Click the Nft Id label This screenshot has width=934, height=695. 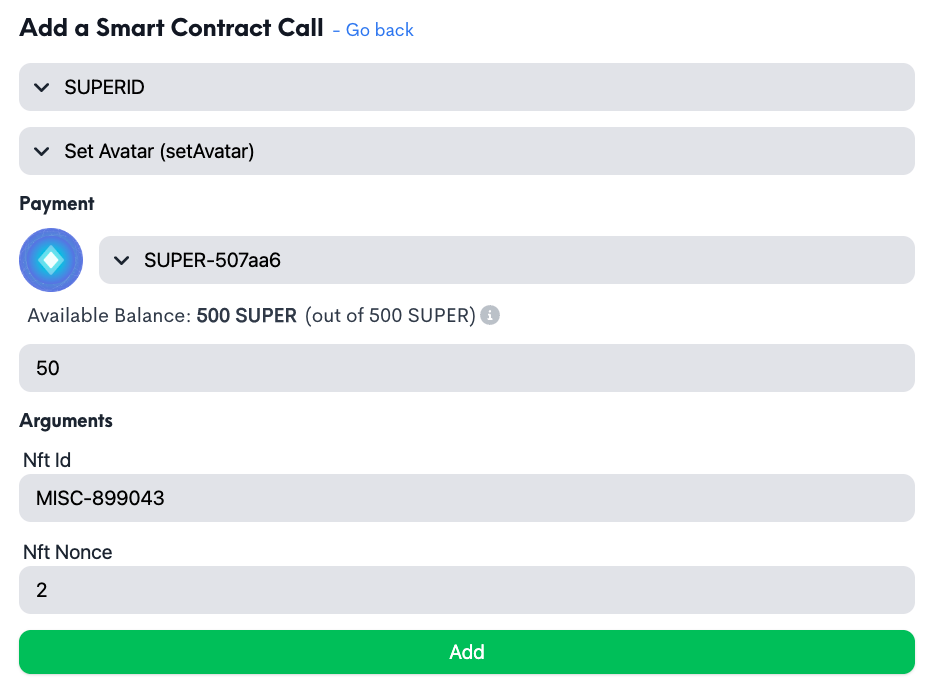[x=47, y=460]
